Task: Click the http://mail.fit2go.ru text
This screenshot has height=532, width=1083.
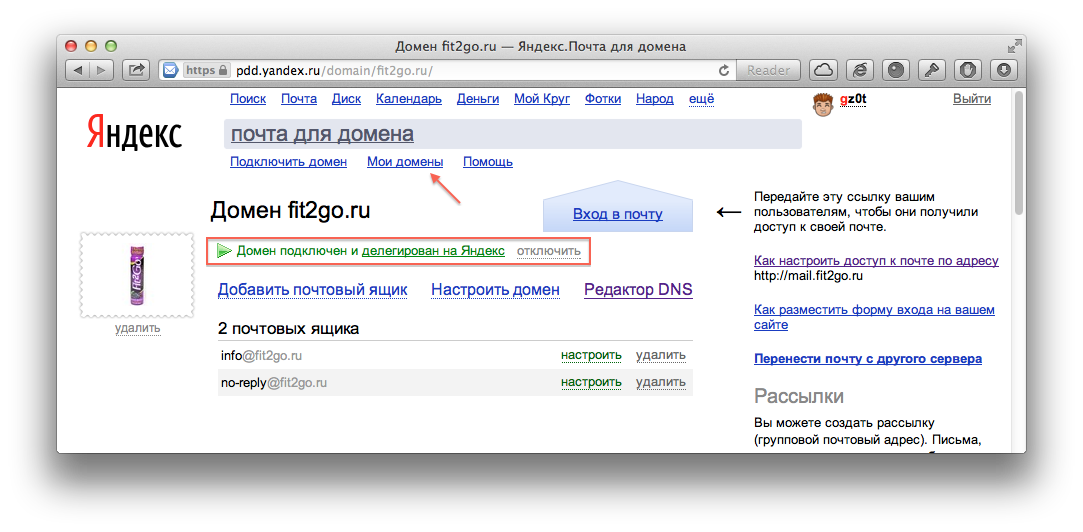Action: (x=809, y=276)
